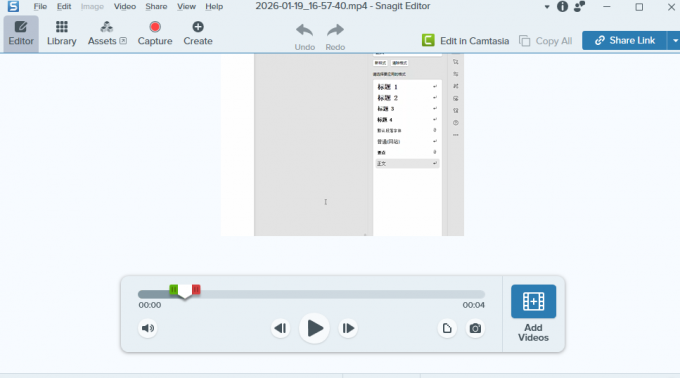Step forward one frame
The width and height of the screenshot is (680, 378).
[x=348, y=328]
